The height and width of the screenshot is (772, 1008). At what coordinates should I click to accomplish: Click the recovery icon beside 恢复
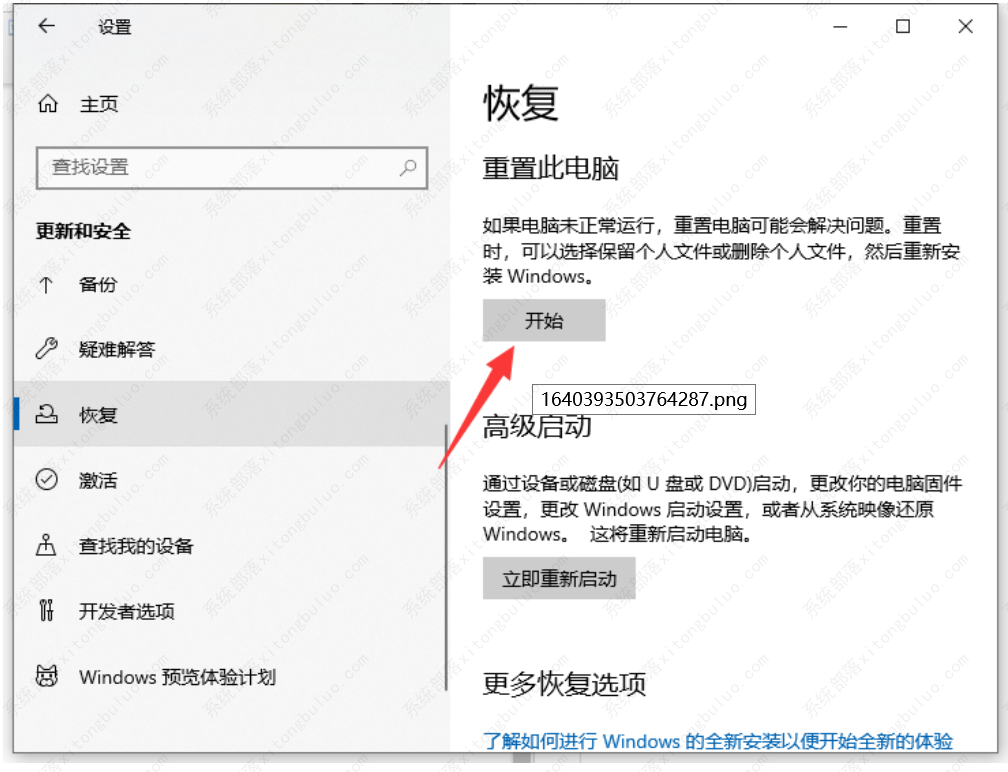pyautogui.click(x=47, y=414)
